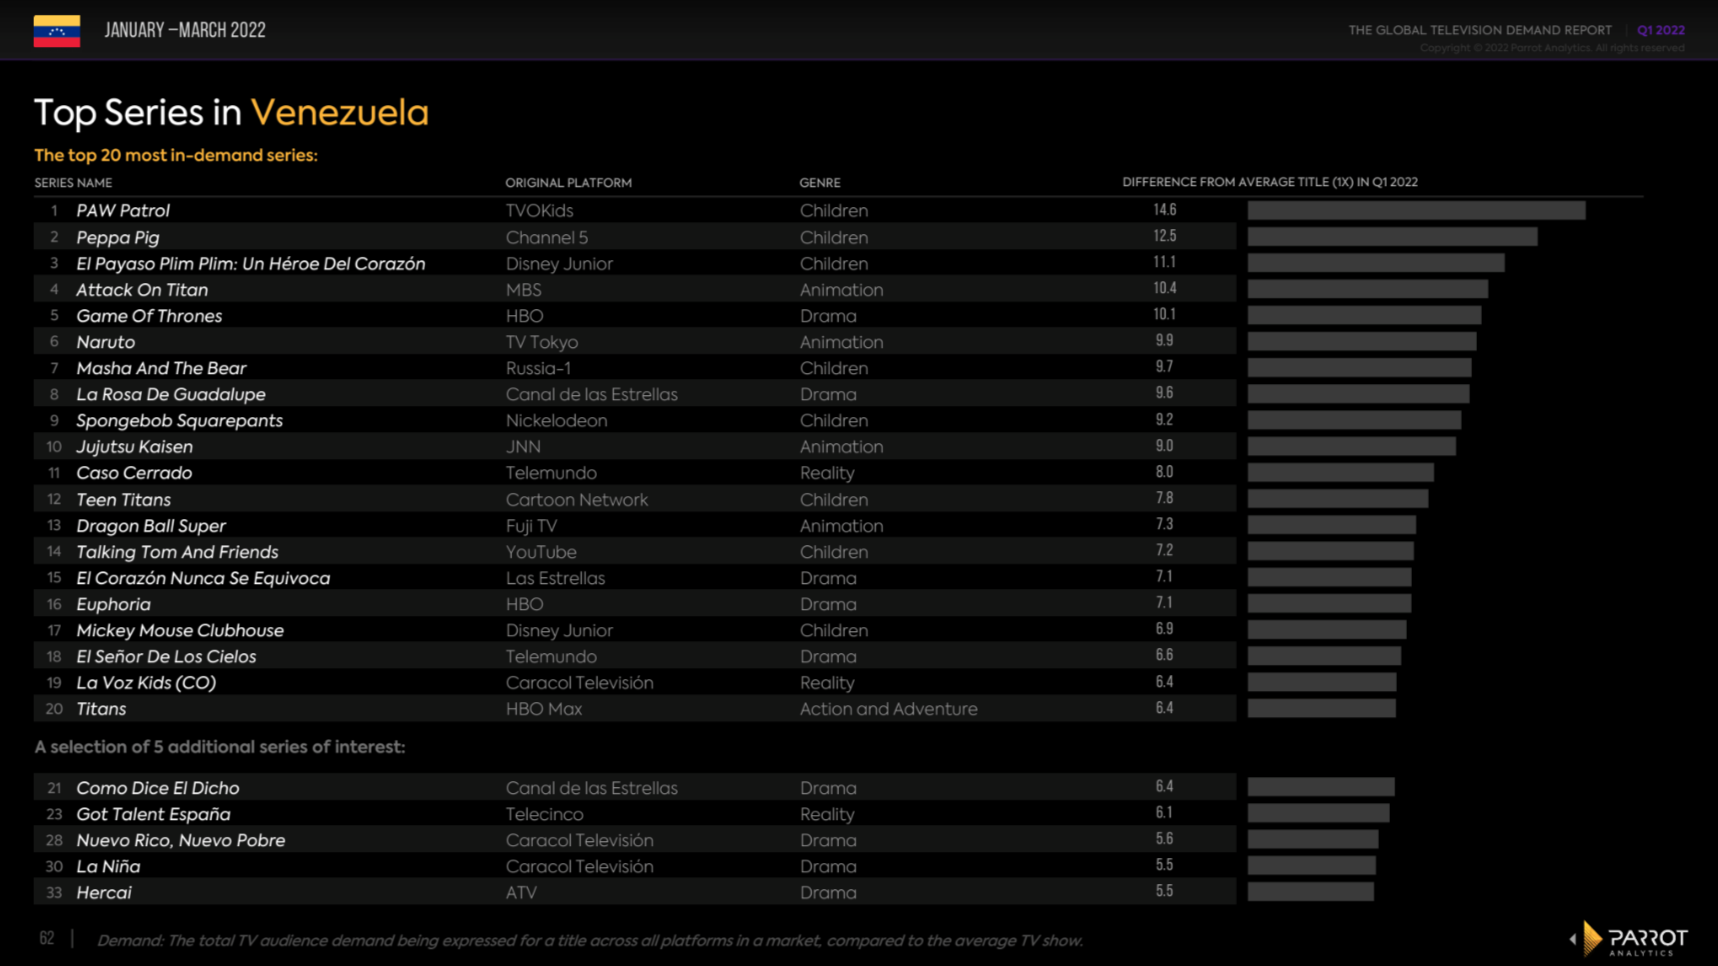Click the Fuji TV platform cell
Viewport: 1718px width, 966px height.
point(531,526)
